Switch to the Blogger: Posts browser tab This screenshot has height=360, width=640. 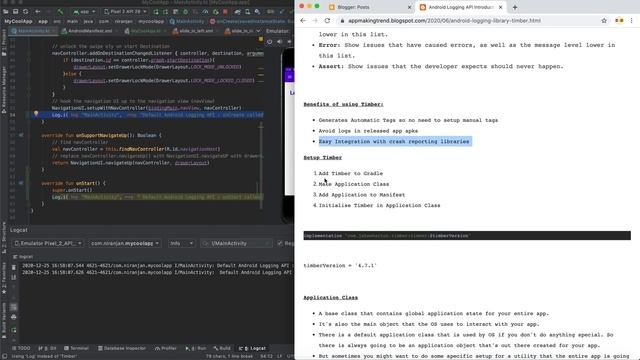coord(353,7)
